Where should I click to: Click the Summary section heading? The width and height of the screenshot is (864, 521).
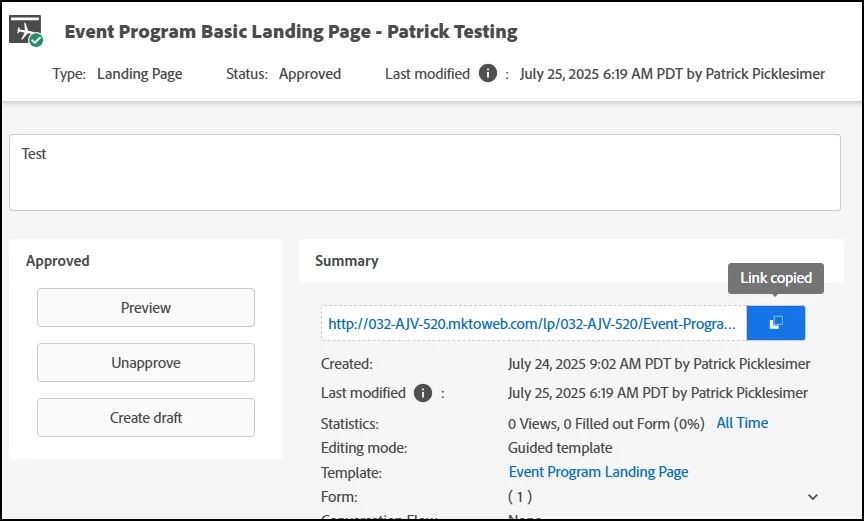pyautogui.click(x=347, y=260)
